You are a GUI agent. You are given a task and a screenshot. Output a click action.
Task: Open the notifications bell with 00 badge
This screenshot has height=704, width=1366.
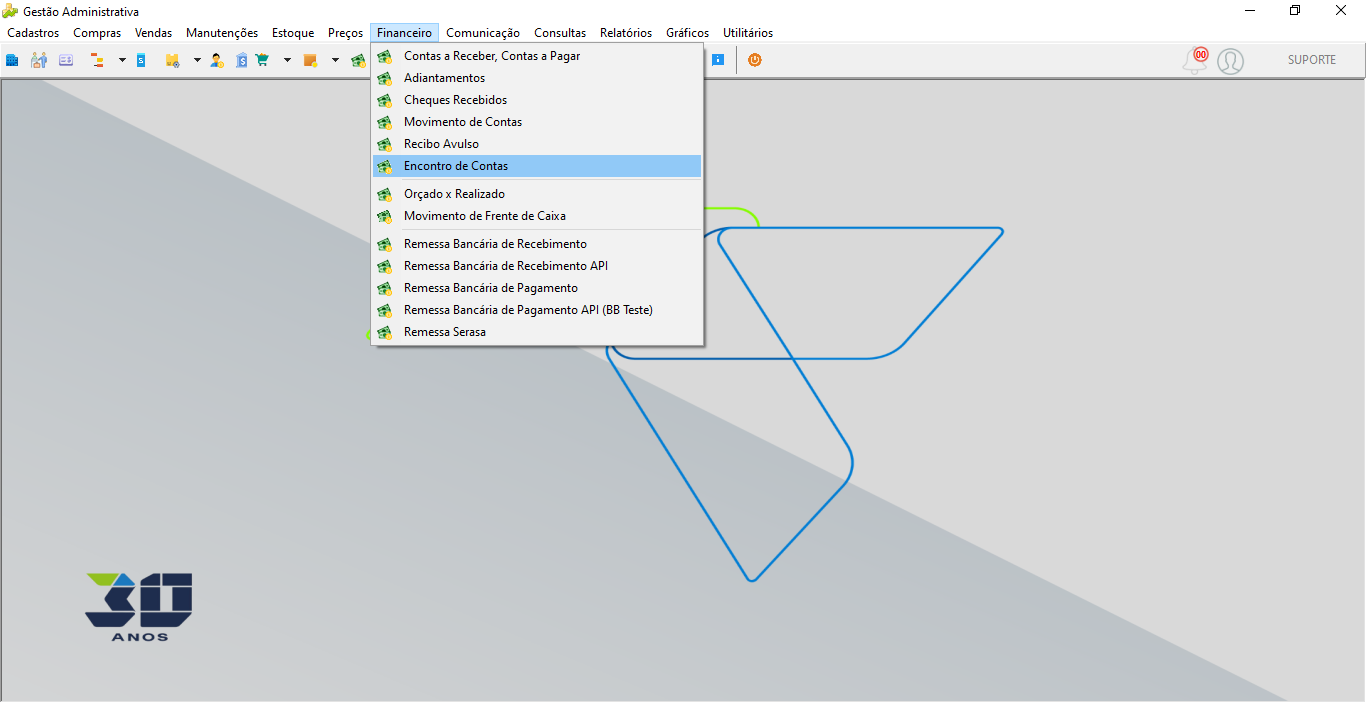1195,60
